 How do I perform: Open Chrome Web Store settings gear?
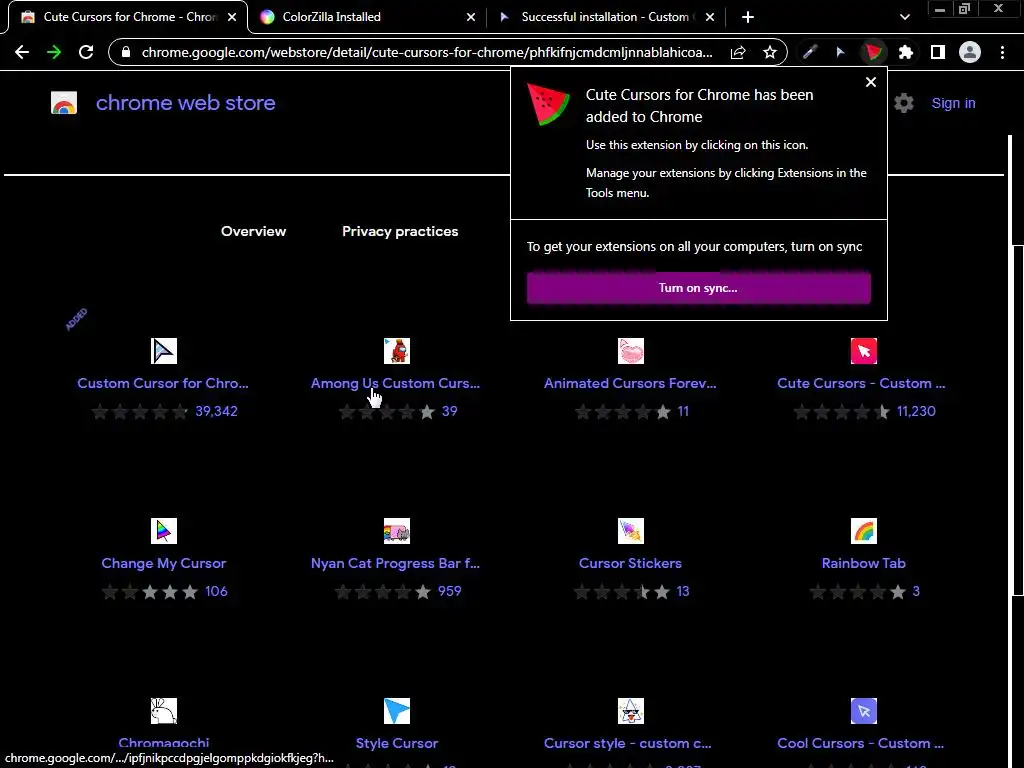coord(904,103)
